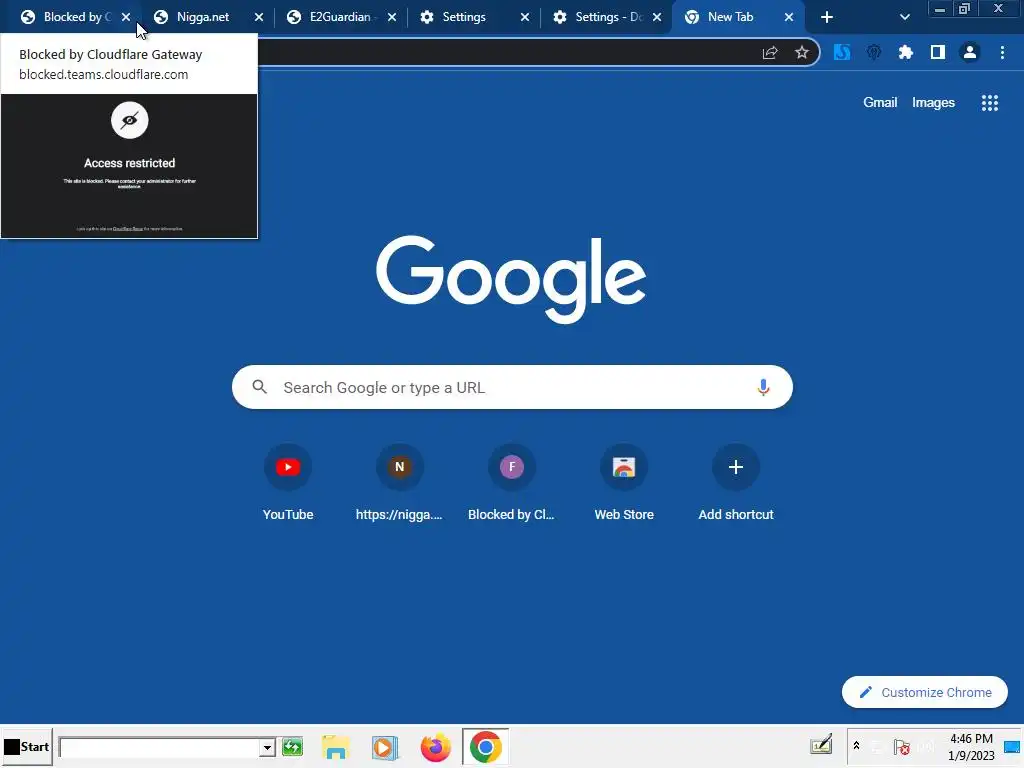
Task: Click the Google logo
Action: click(x=511, y=280)
